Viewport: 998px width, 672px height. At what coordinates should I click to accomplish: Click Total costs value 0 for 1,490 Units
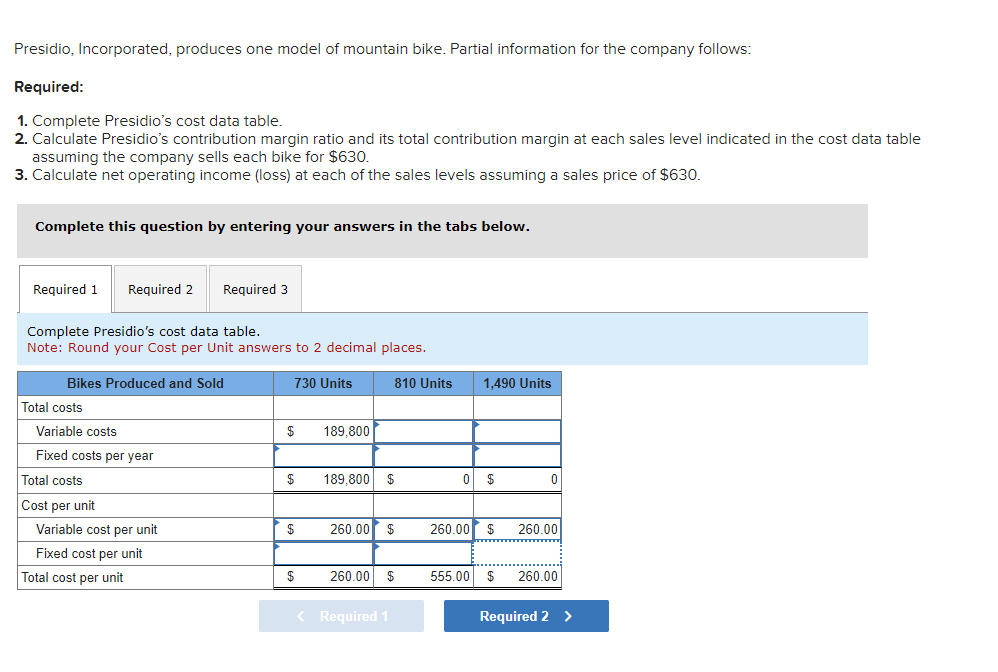pos(517,480)
